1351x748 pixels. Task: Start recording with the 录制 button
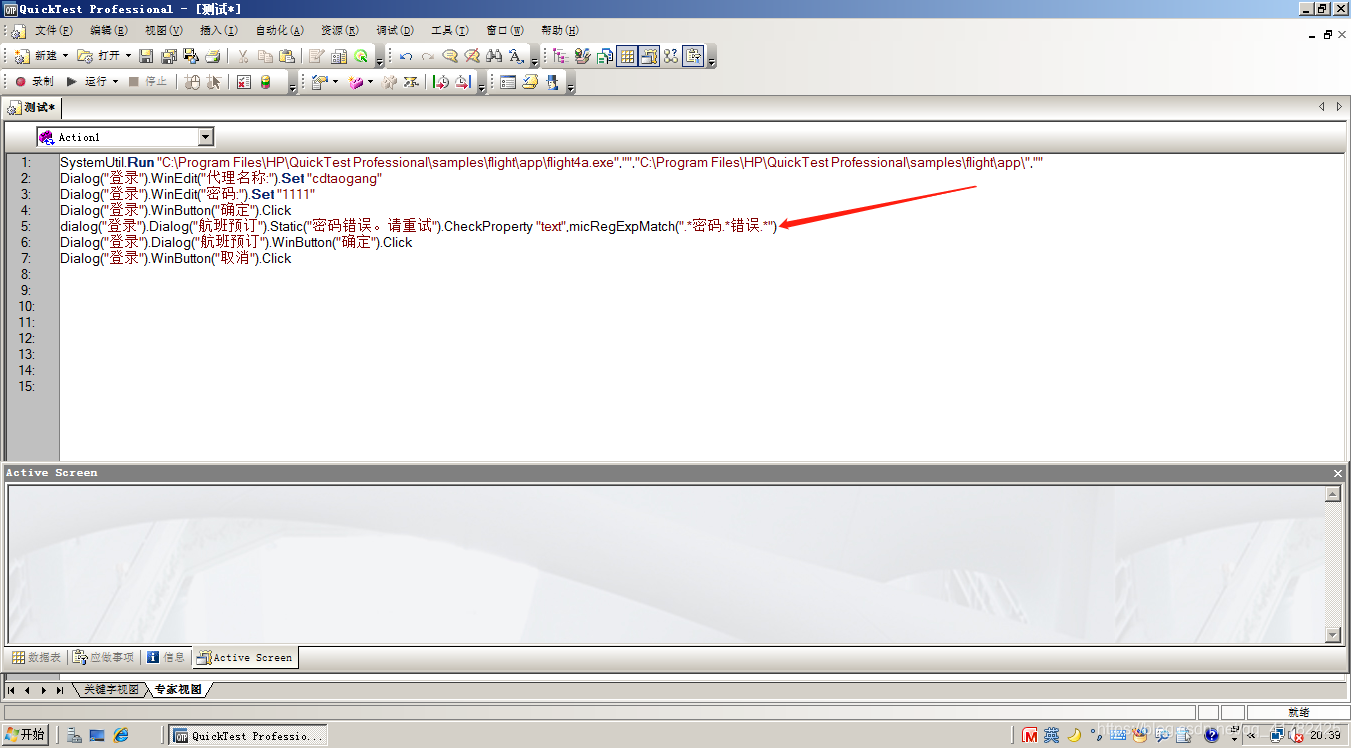(x=35, y=81)
